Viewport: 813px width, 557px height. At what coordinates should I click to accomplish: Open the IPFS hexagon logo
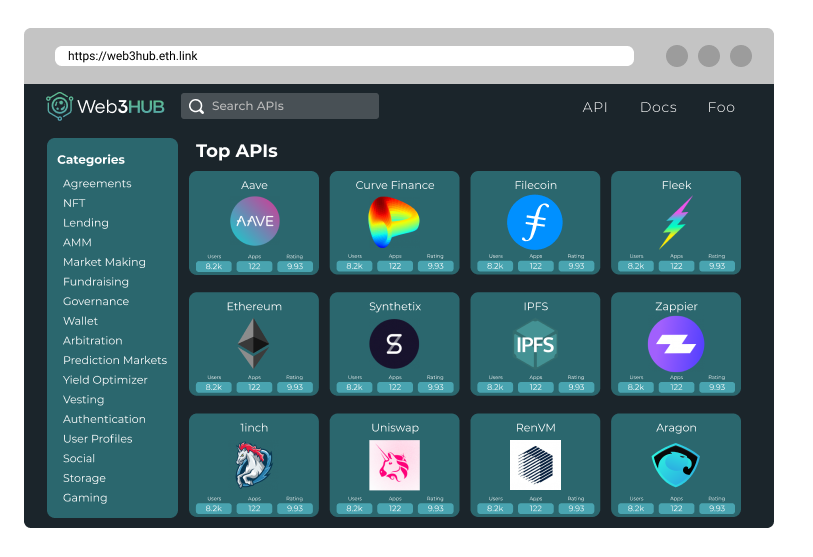coord(535,344)
